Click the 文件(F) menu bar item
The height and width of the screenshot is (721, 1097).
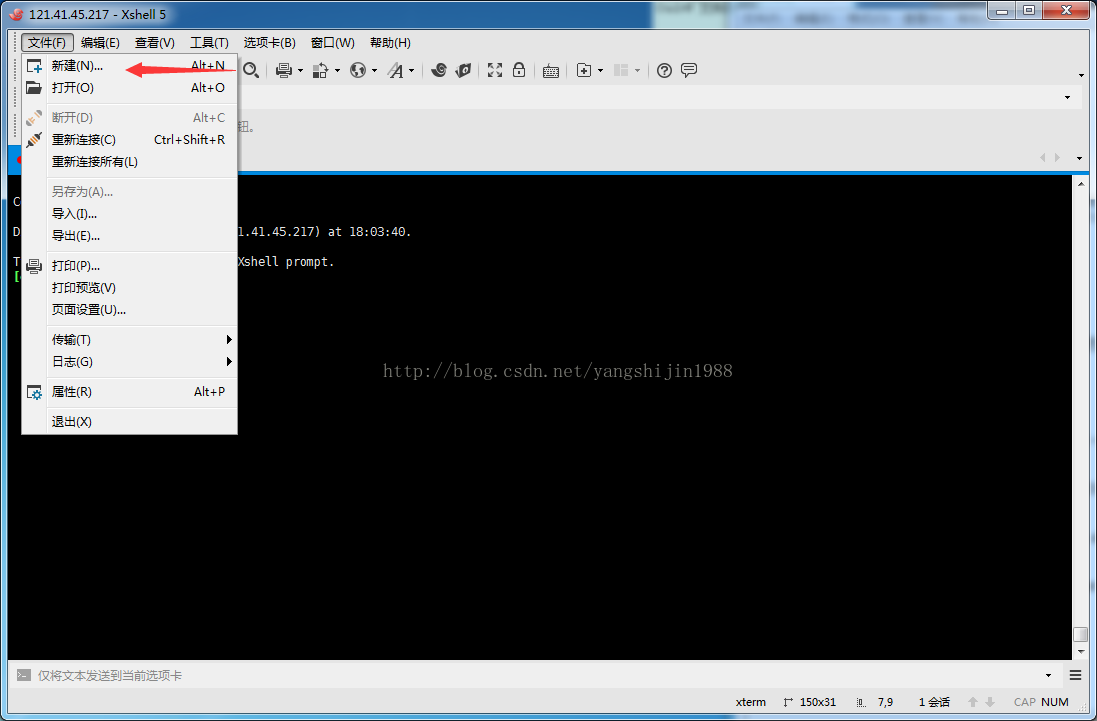click(47, 43)
